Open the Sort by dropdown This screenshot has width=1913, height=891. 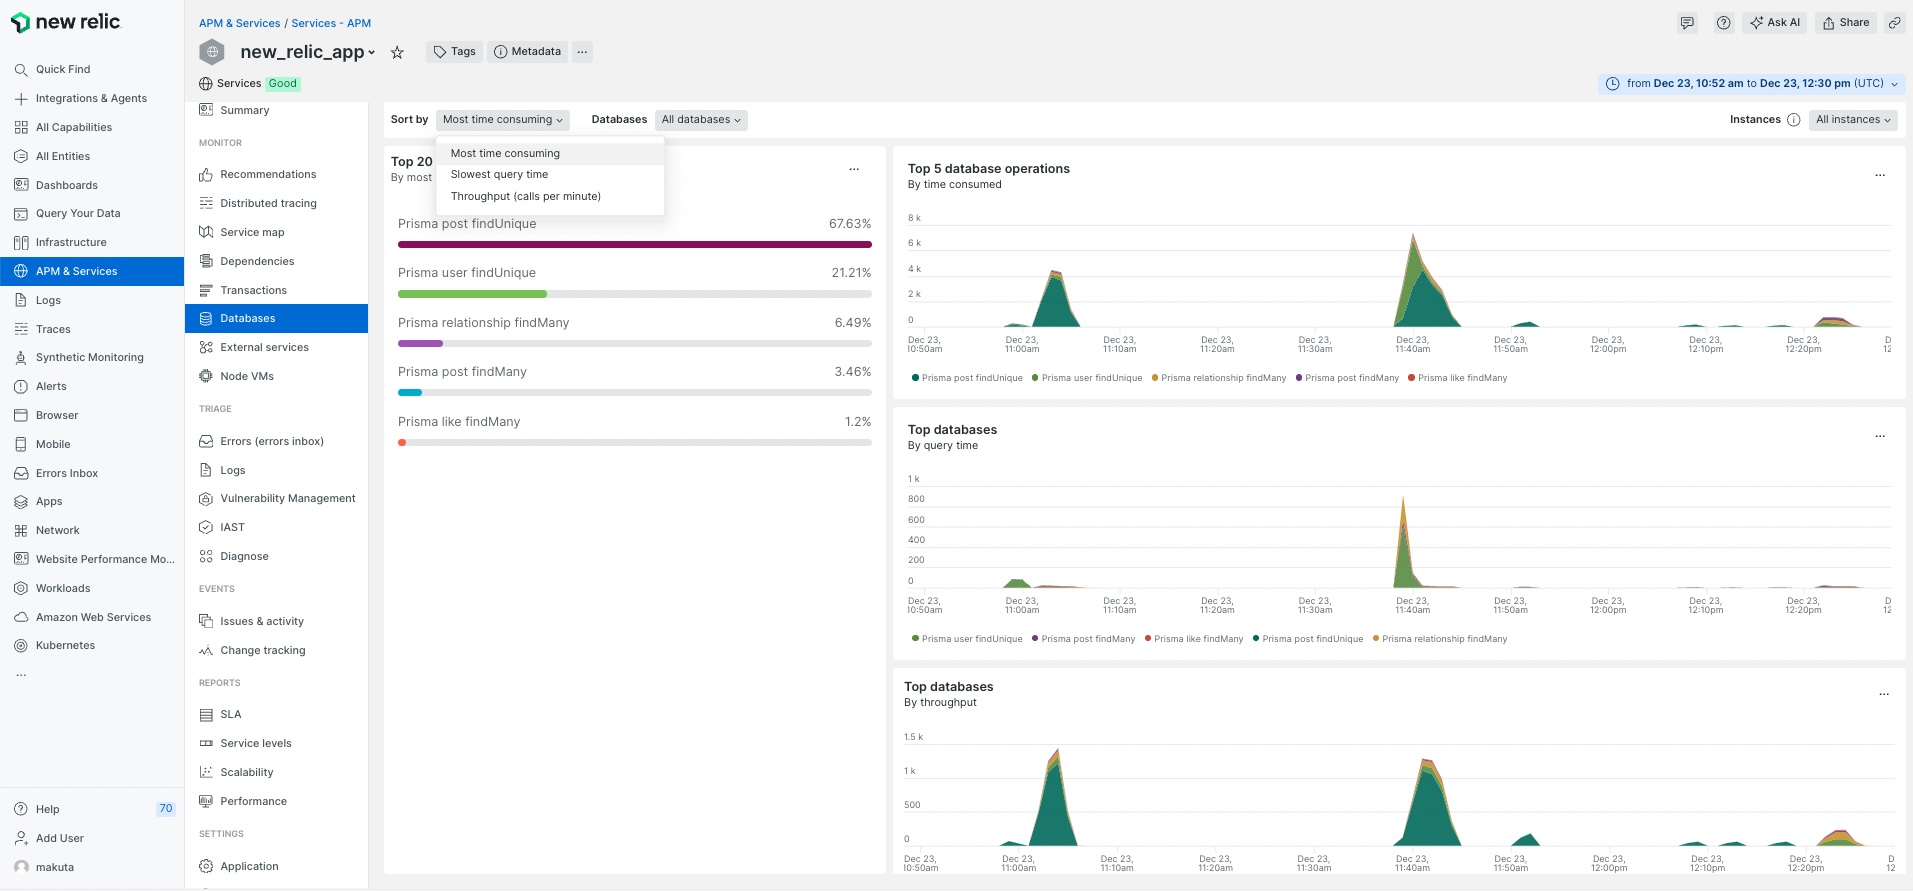(503, 120)
